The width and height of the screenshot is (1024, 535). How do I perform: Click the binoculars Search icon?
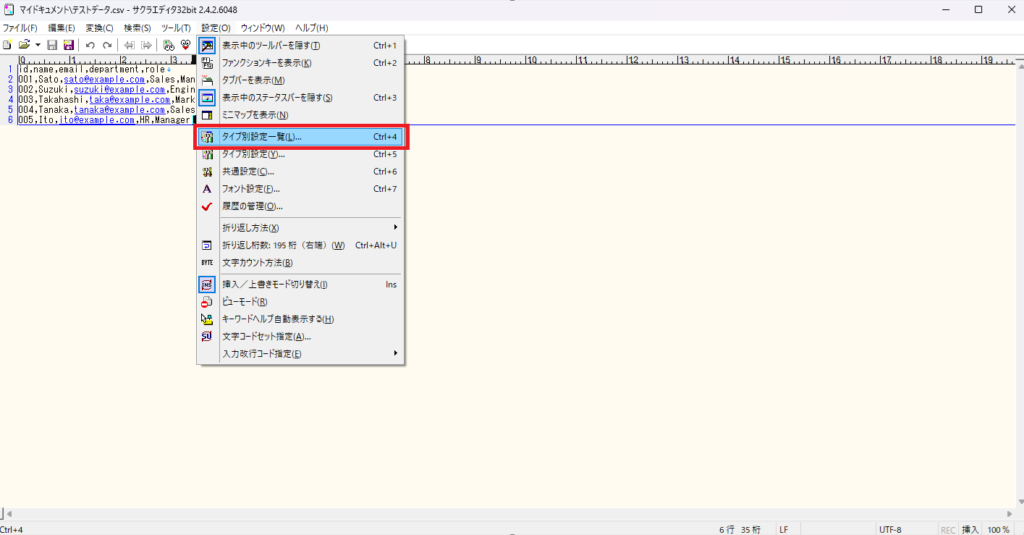coord(169,45)
